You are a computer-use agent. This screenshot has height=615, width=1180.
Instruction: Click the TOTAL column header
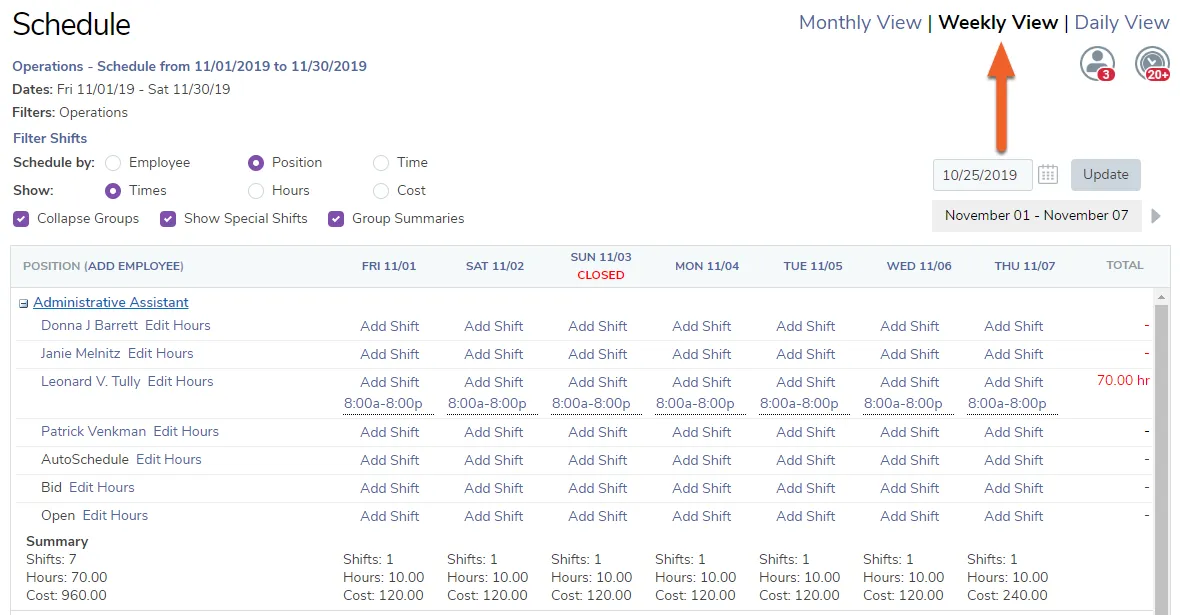(x=1124, y=266)
